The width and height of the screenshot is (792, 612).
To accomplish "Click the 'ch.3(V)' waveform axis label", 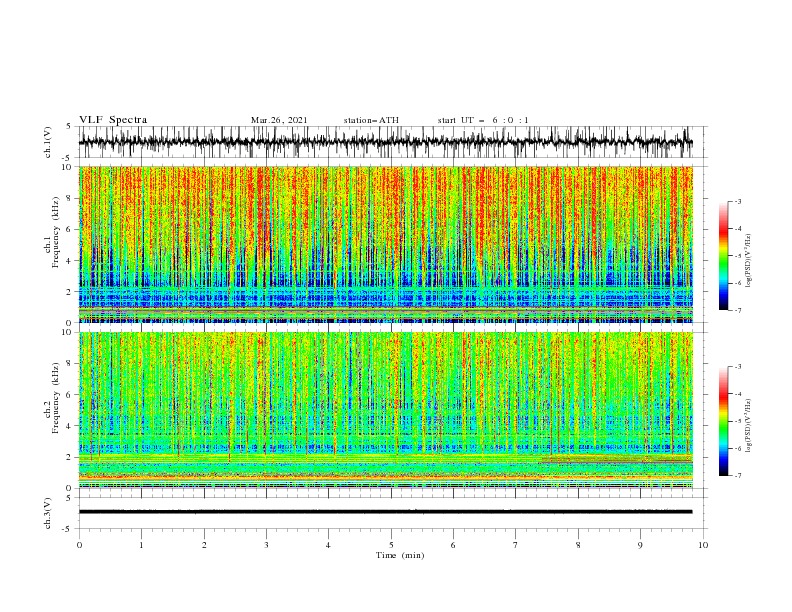I will (48, 513).
